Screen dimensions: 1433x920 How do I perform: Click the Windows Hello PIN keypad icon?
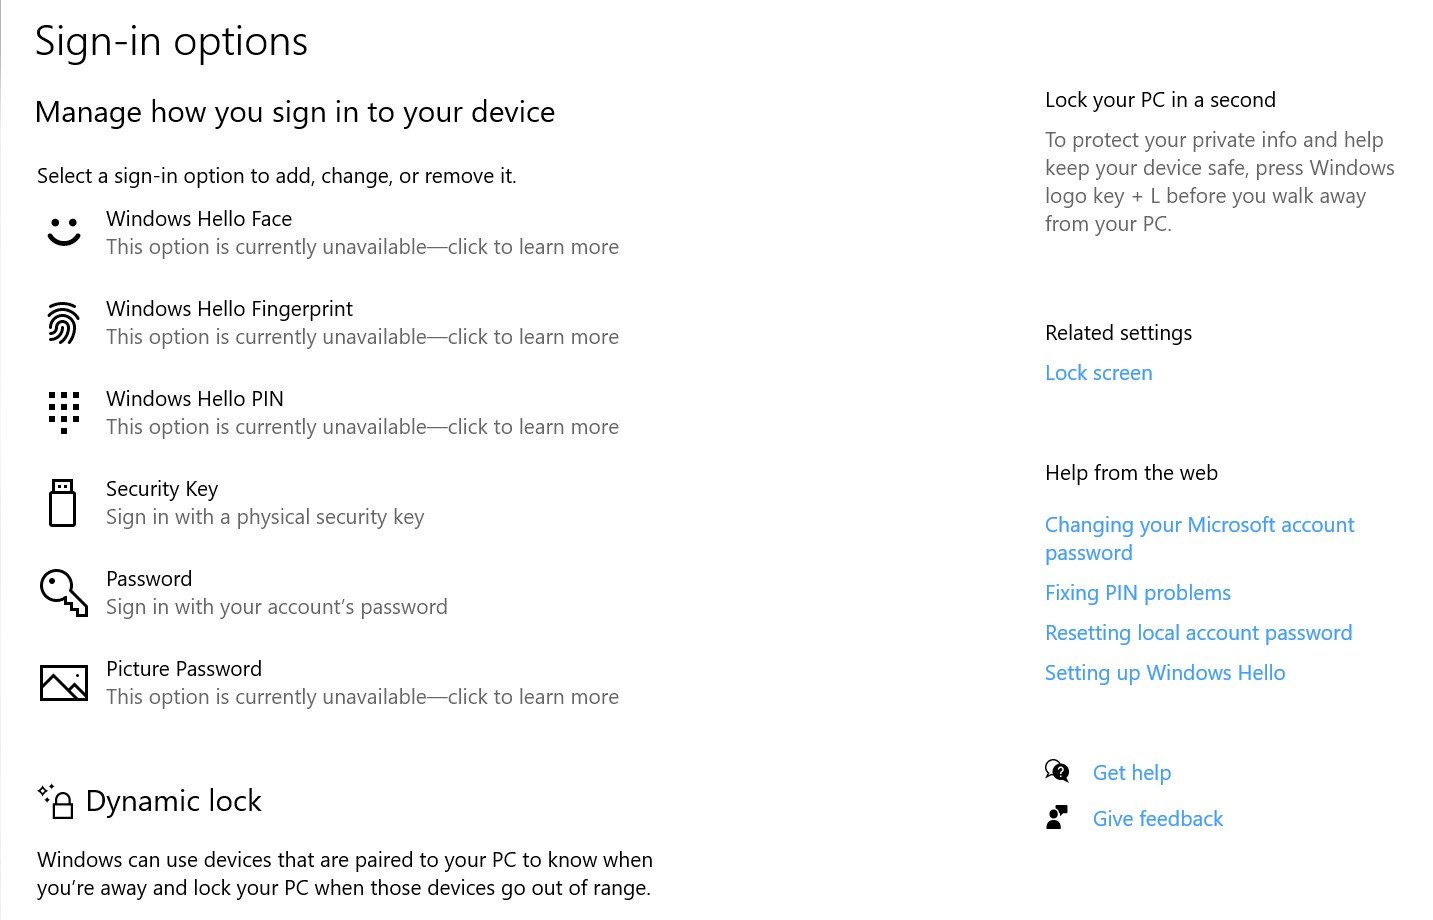click(x=64, y=412)
